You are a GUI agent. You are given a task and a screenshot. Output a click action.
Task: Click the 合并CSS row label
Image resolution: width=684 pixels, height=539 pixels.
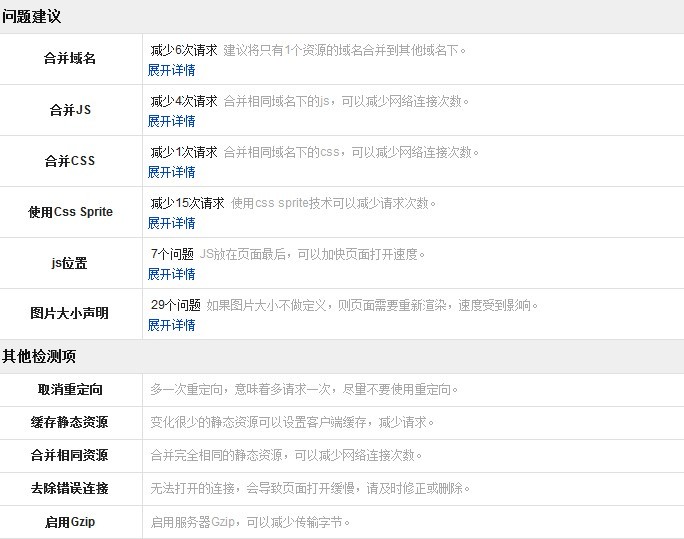click(x=70, y=161)
